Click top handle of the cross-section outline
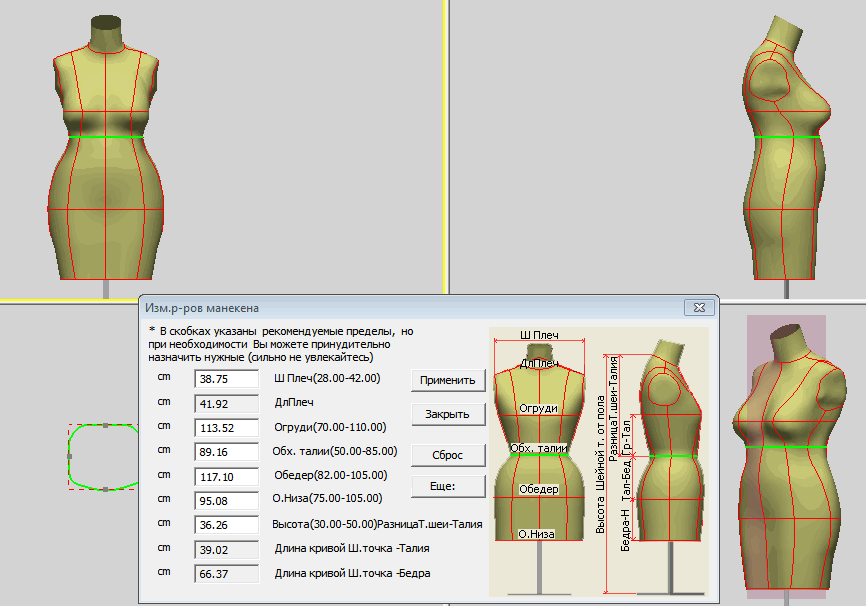Viewport: 866px width, 606px height. click(x=105, y=425)
